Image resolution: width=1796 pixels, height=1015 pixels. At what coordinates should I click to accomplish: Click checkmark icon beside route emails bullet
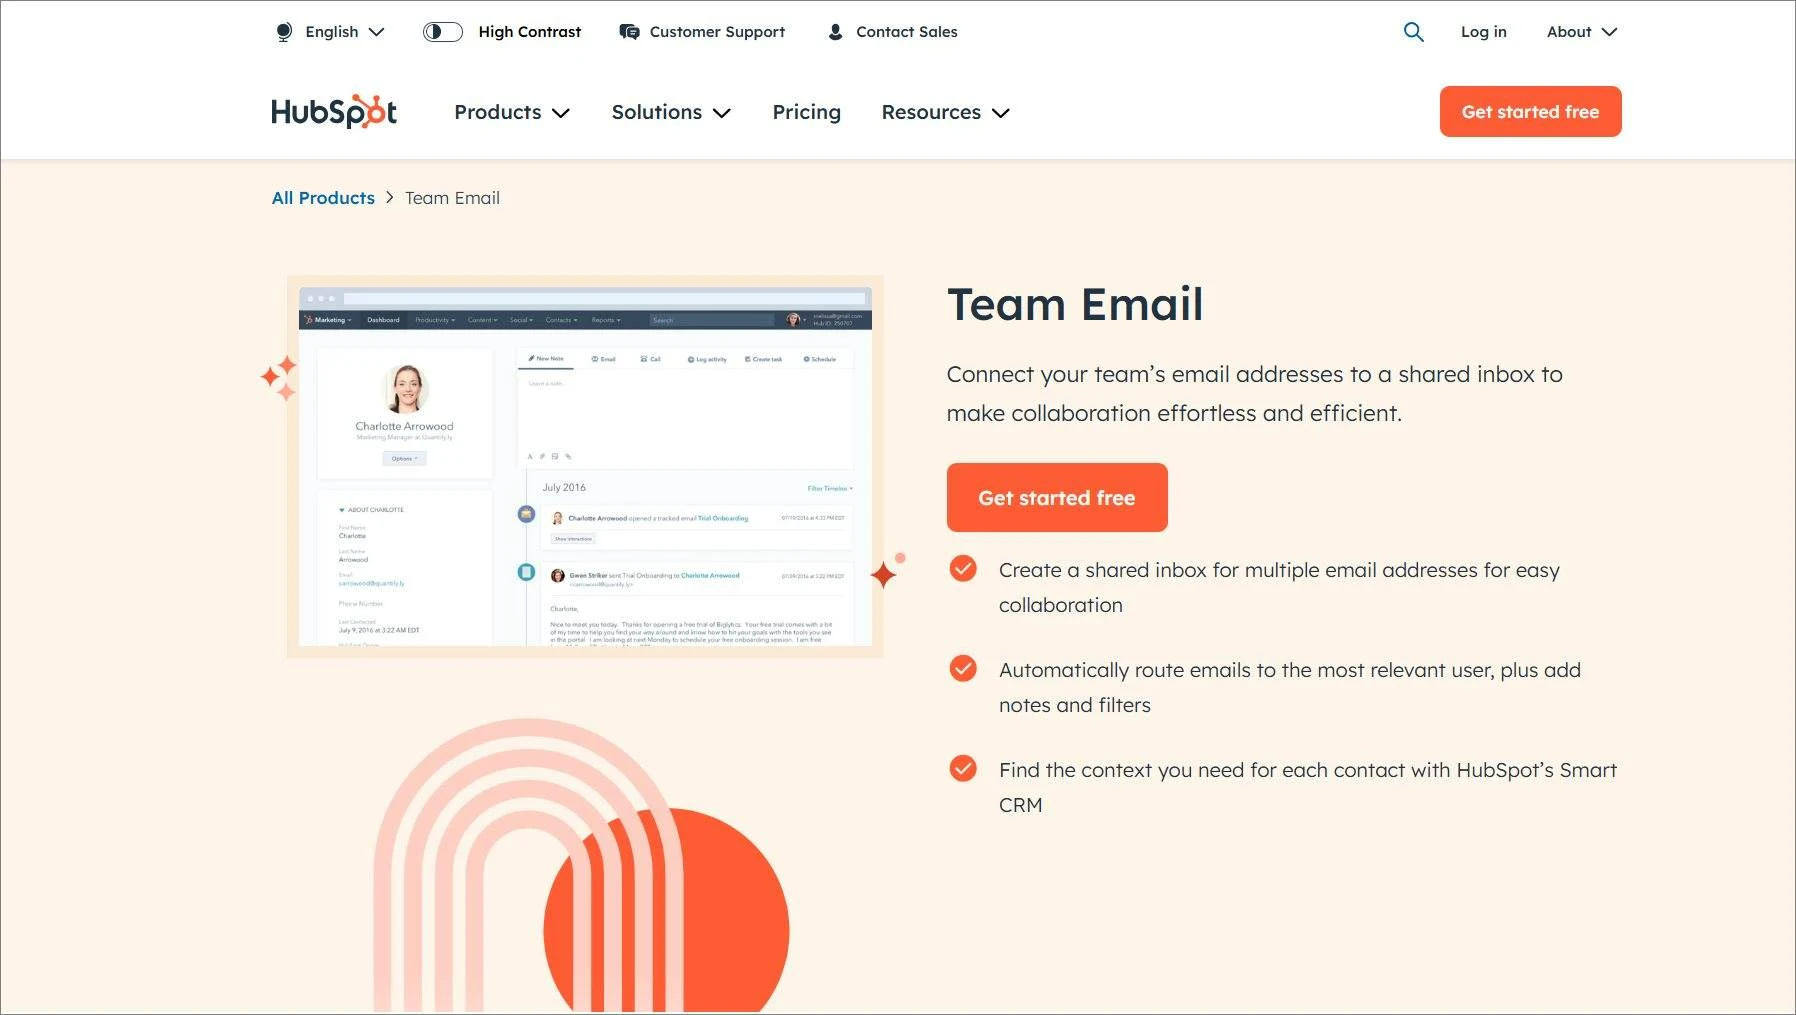(963, 669)
